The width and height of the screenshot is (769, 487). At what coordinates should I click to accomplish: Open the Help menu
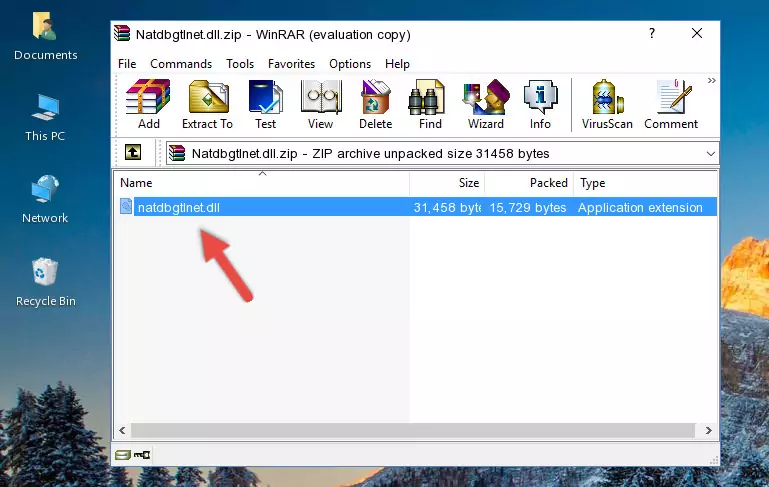pos(397,64)
